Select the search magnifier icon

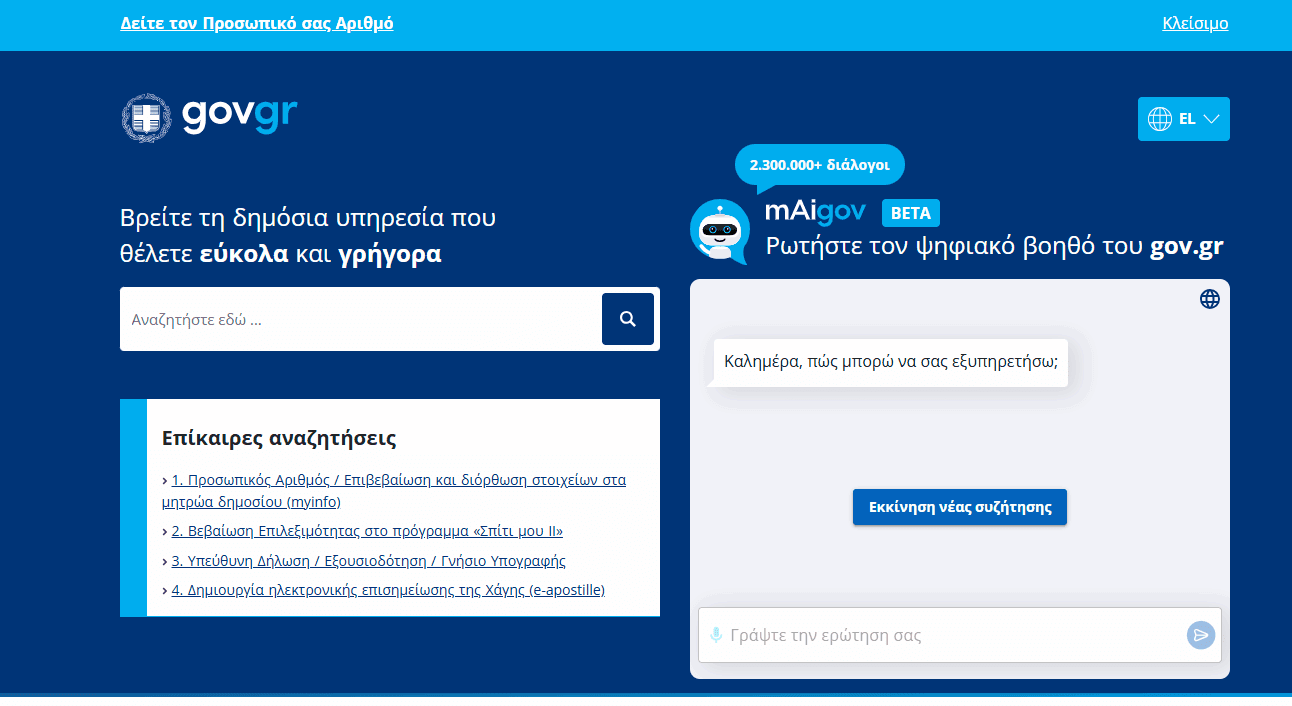tap(627, 318)
